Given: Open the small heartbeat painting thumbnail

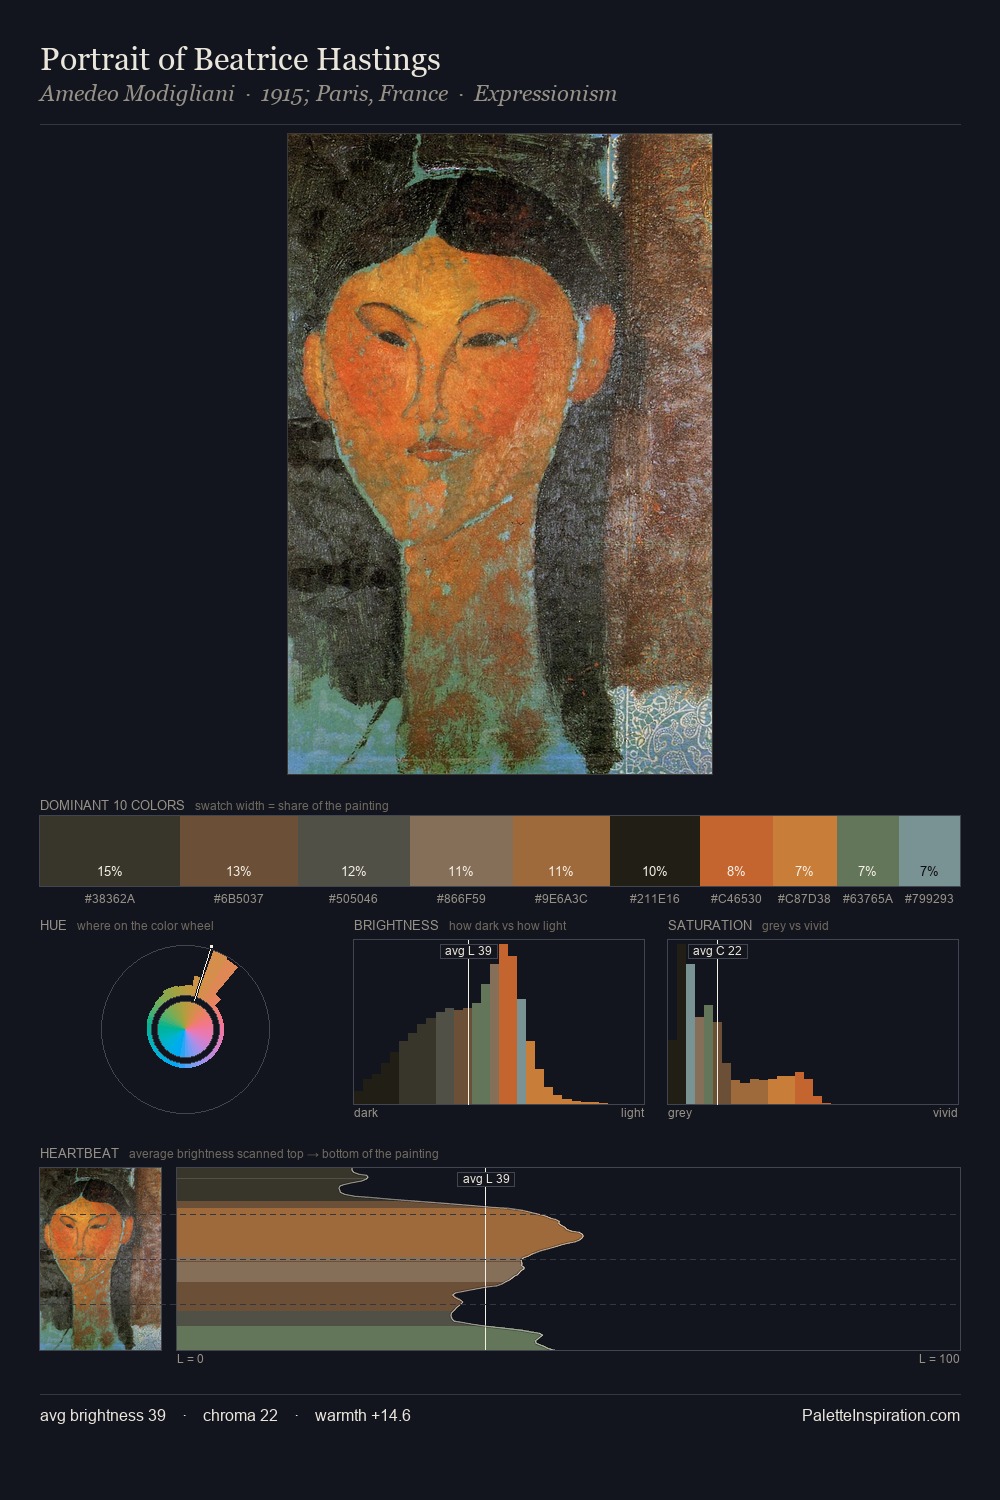Looking at the screenshot, I should coord(100,1259).
